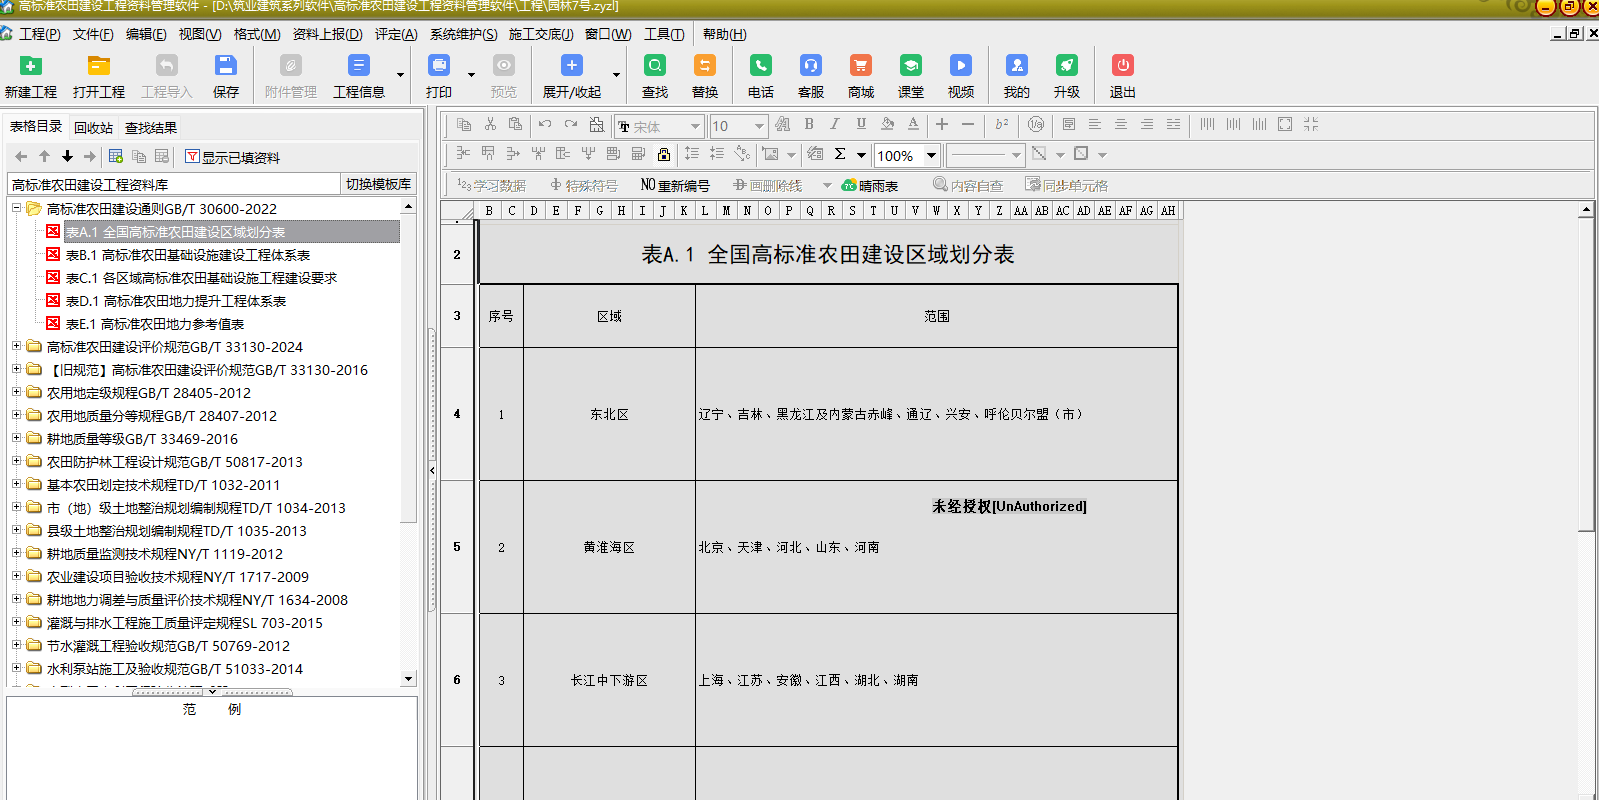Click the NO 重新编号 button
The width and height of the screenshot is (1599, 800).
[675, 185]
